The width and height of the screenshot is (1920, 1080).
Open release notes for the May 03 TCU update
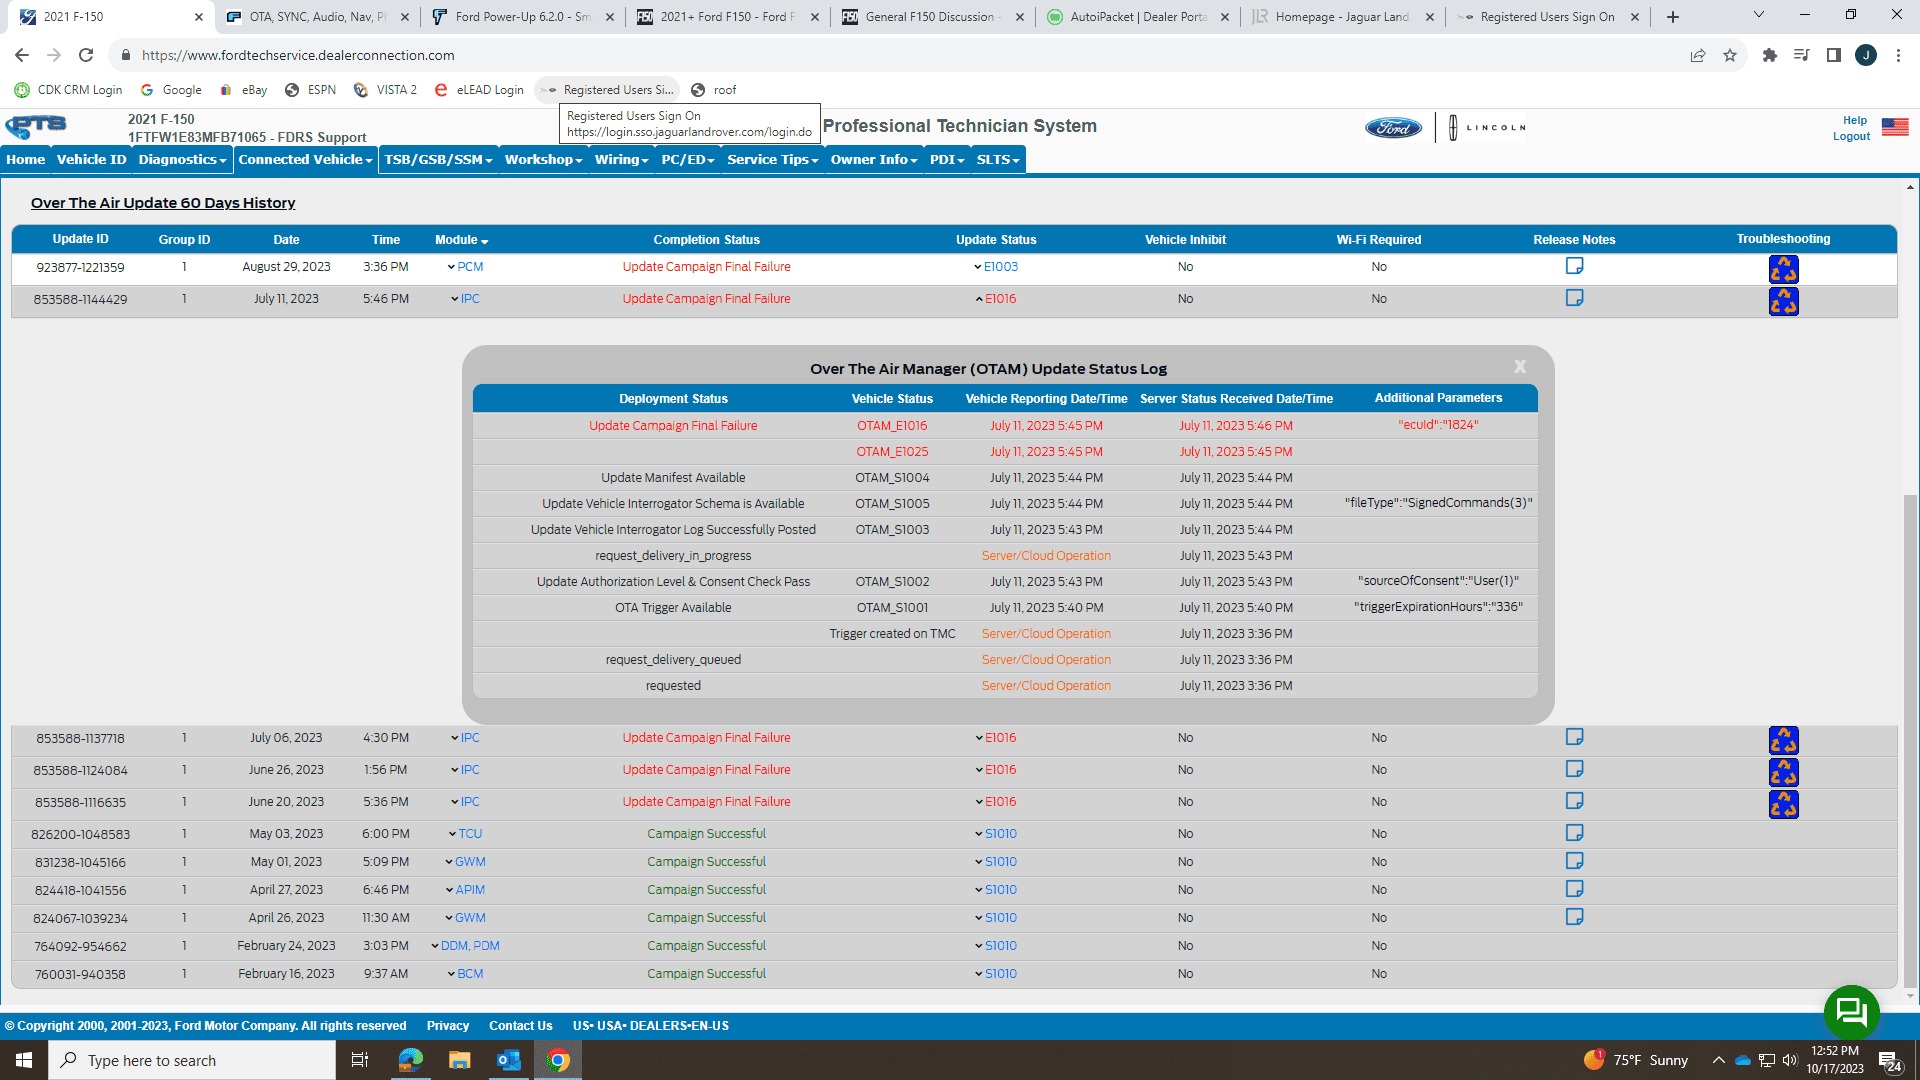1574,833
